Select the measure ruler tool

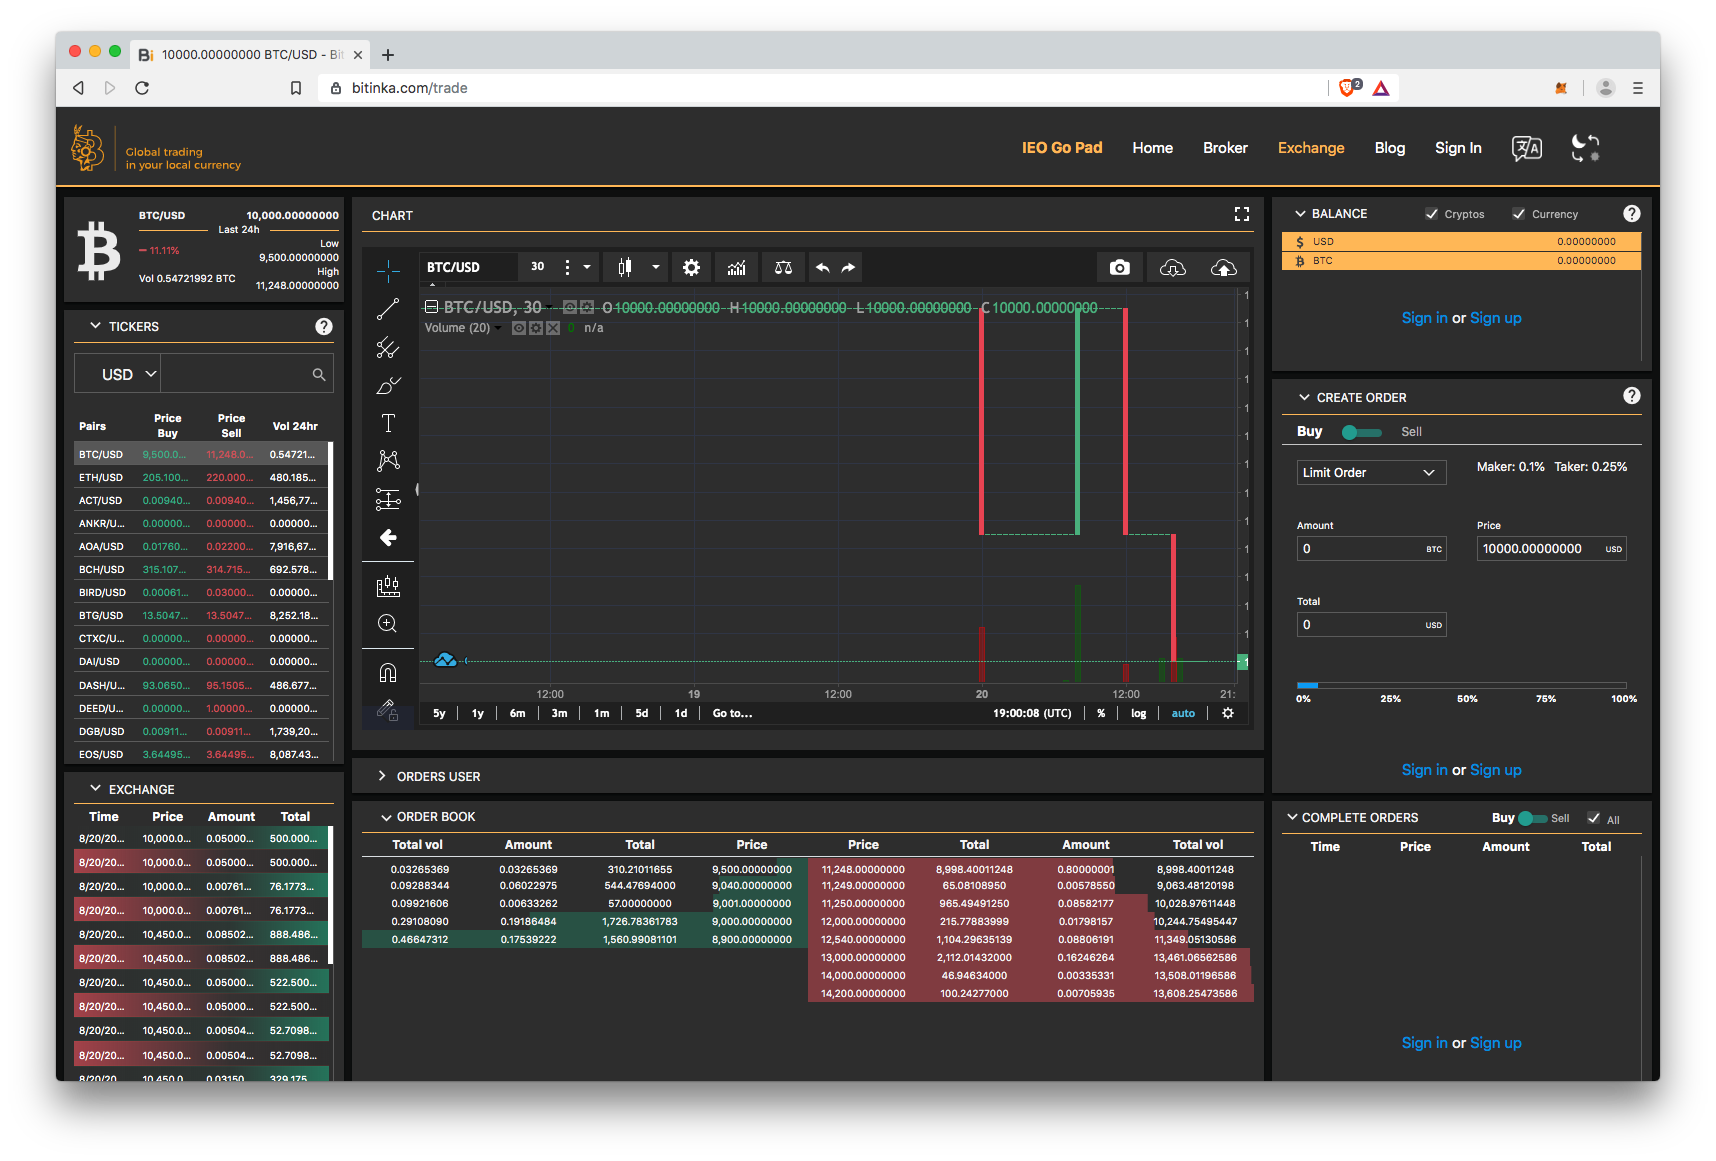(x=388, y=586)
